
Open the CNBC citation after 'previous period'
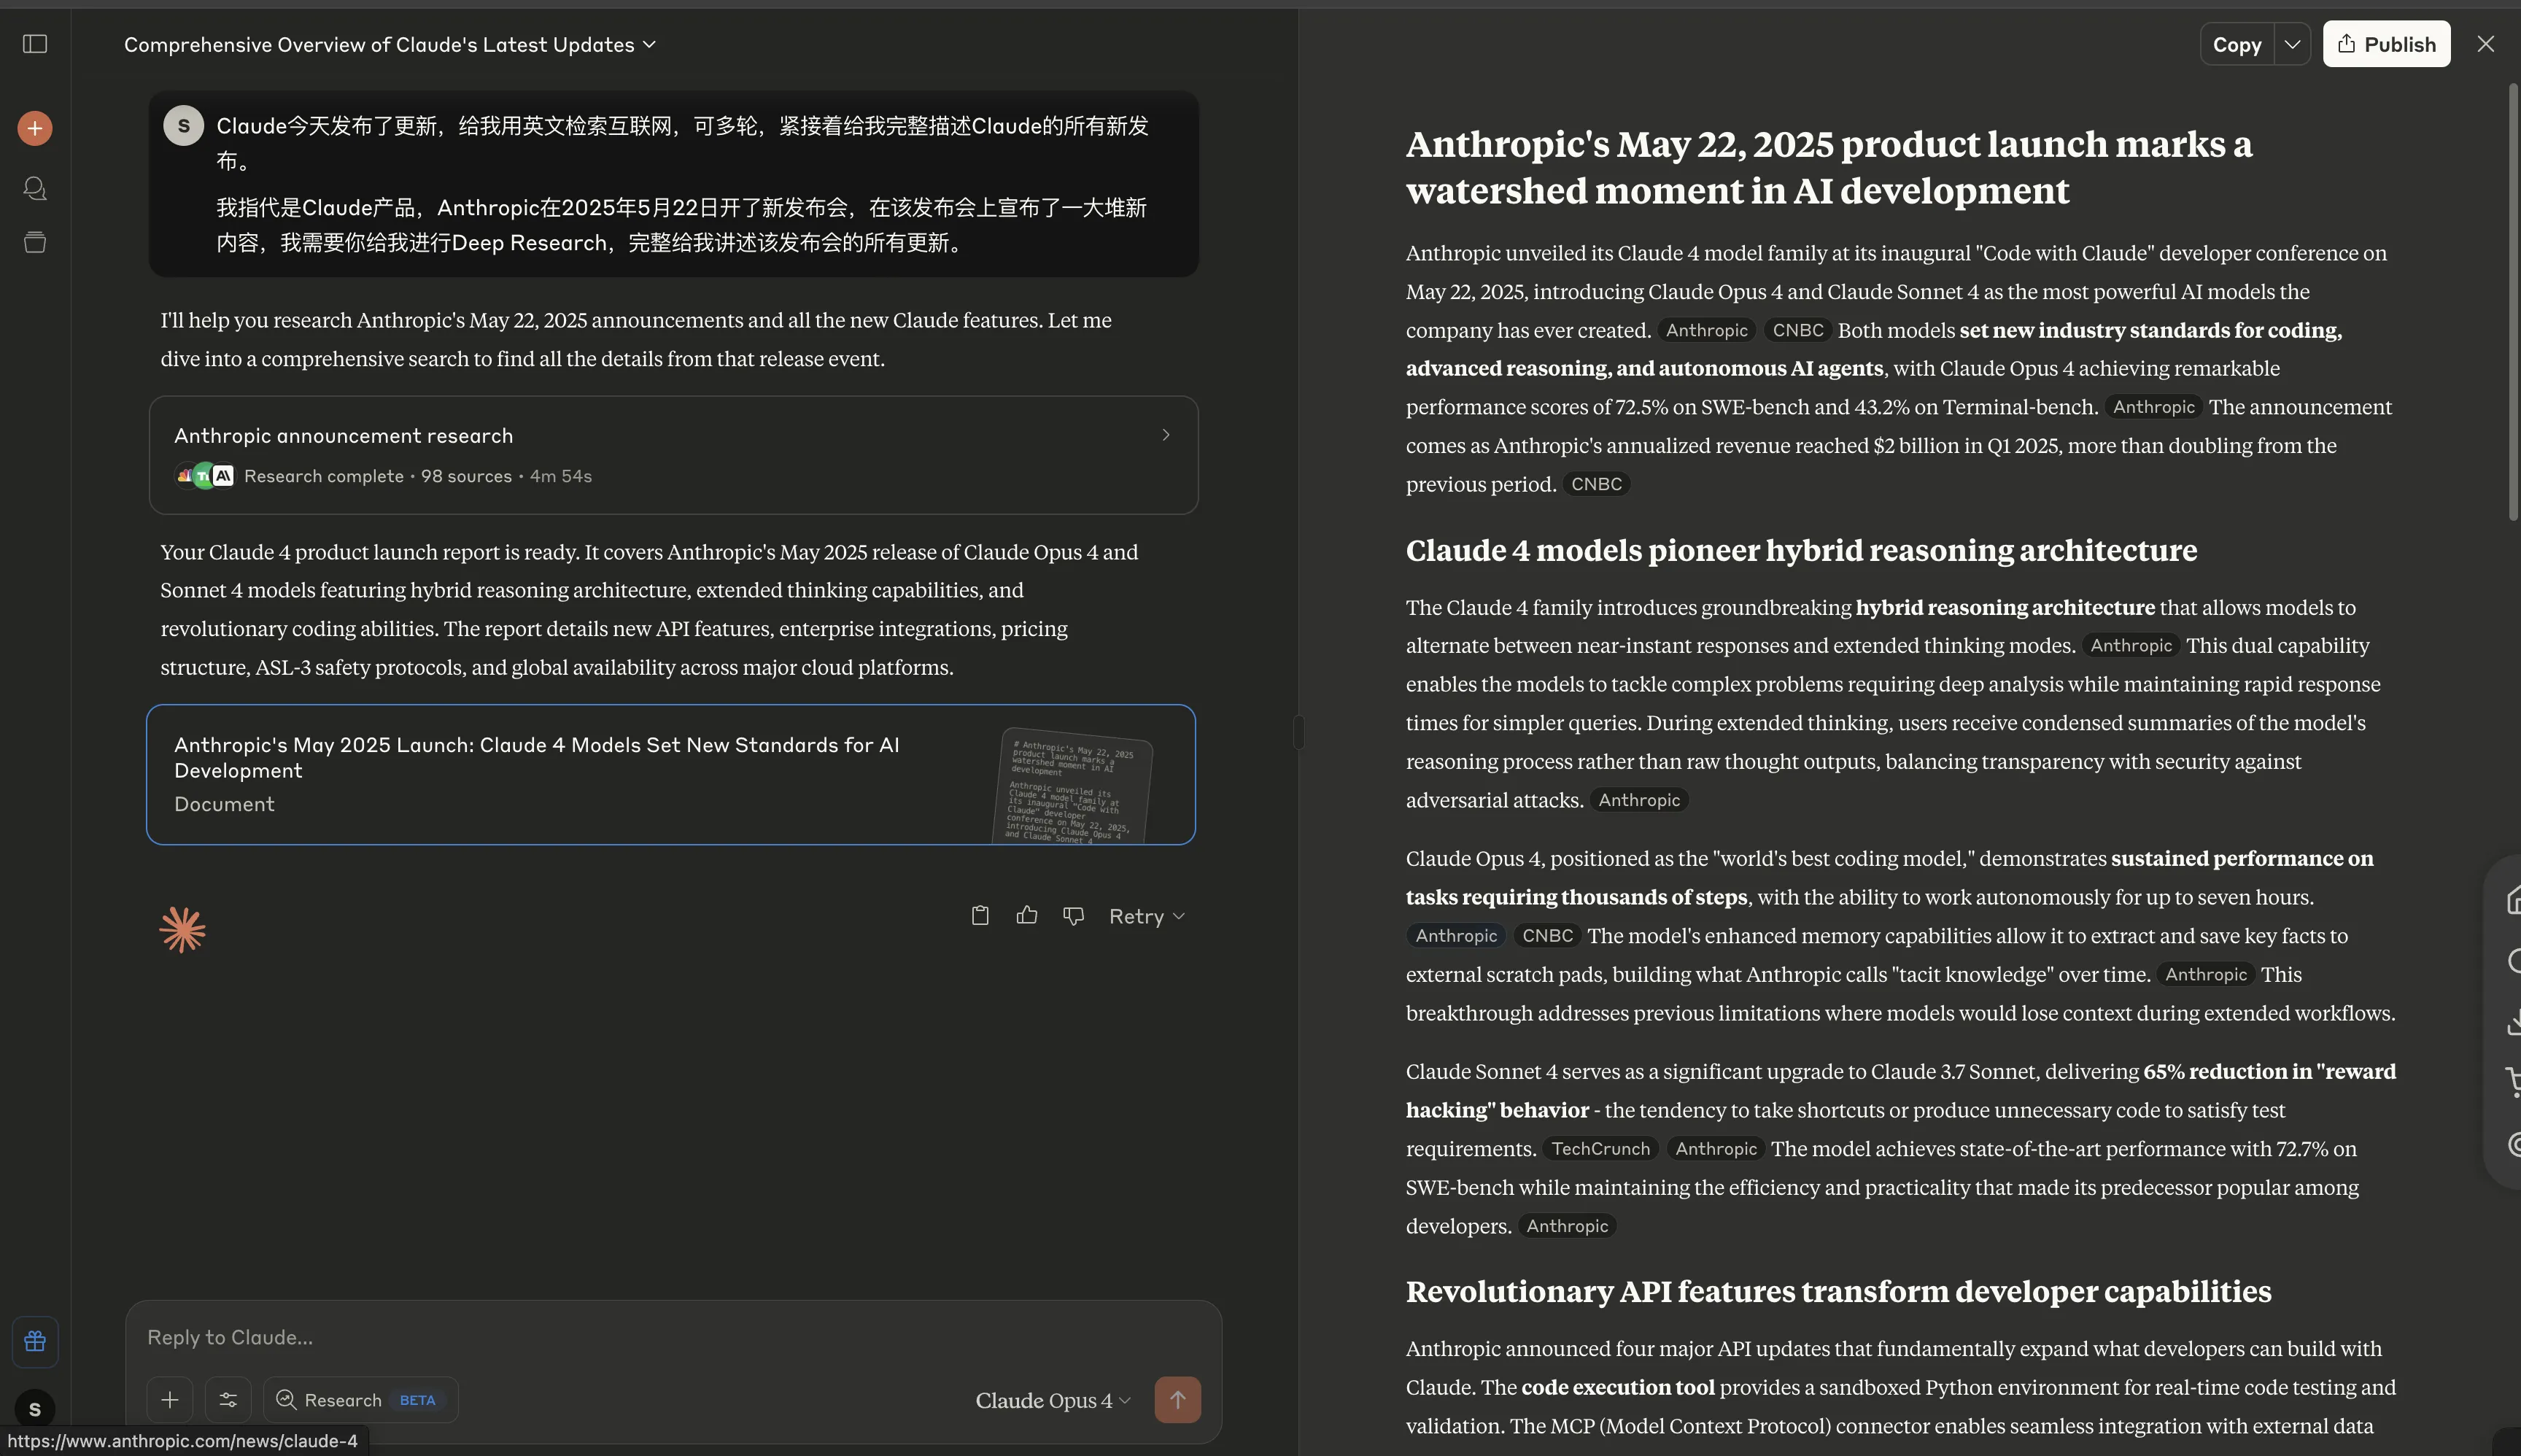pyautogui.click(x=1596, y=484)
